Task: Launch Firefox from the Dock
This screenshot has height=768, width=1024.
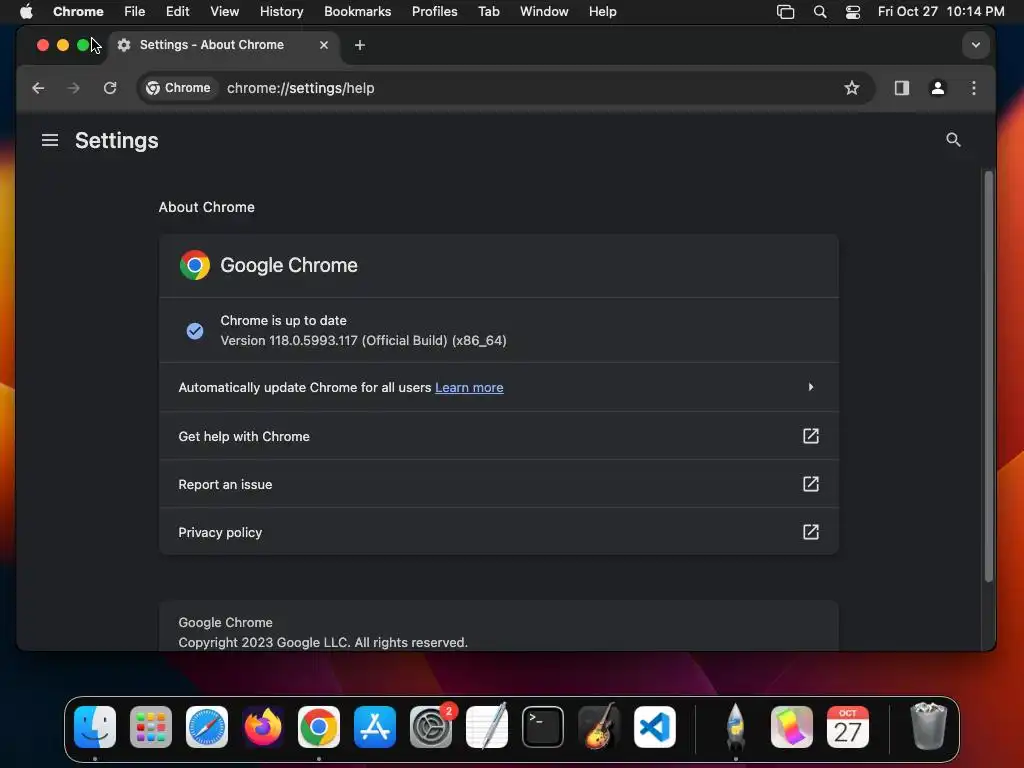Action: [263, 727]
